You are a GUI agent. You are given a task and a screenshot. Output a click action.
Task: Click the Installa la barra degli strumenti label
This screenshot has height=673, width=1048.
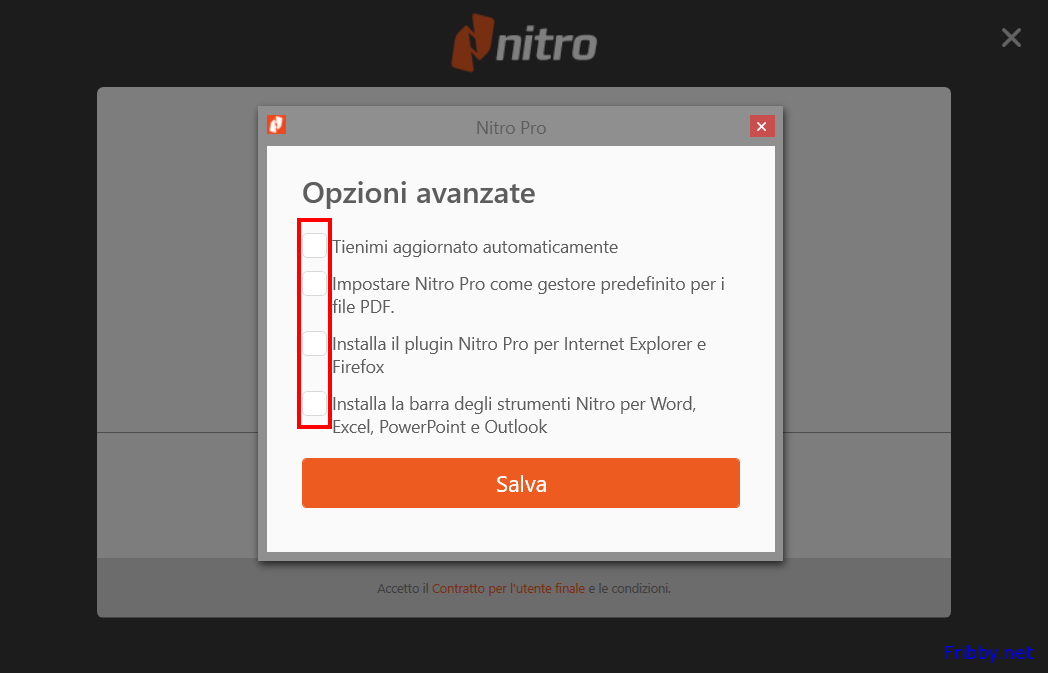[514, 415]
